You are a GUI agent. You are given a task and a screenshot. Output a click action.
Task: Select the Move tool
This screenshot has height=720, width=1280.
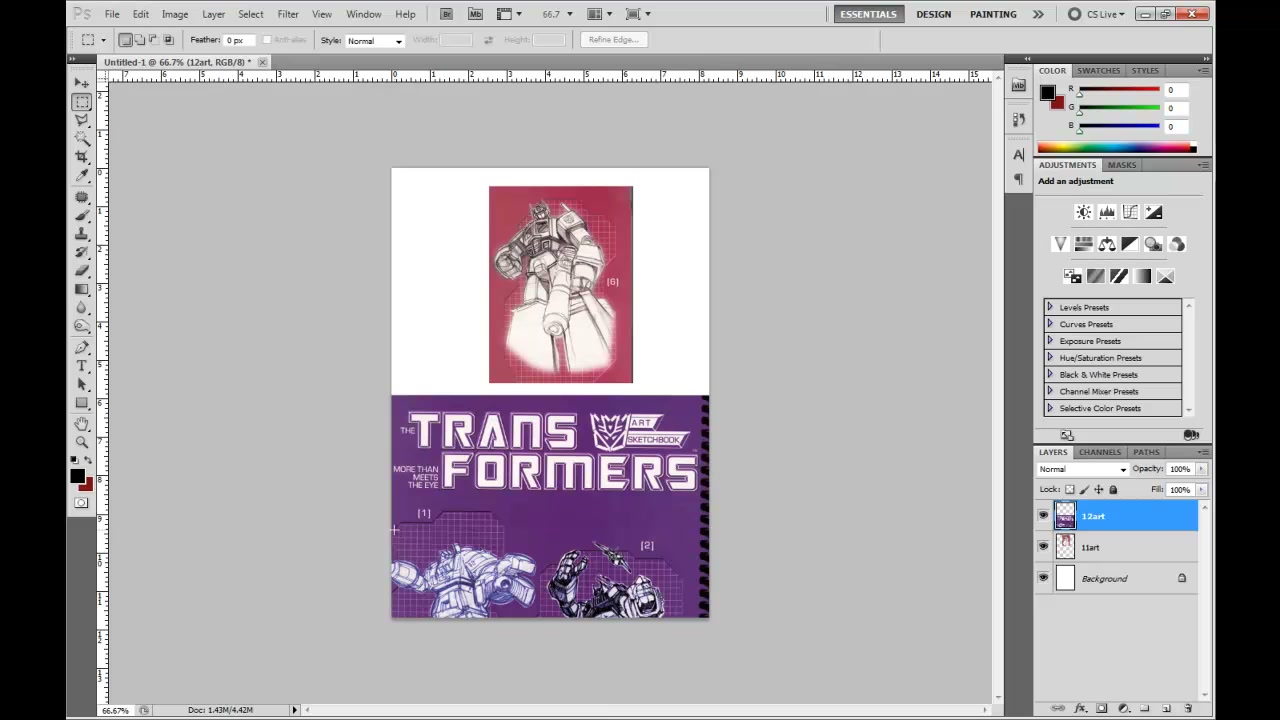[x=82, y=83]
